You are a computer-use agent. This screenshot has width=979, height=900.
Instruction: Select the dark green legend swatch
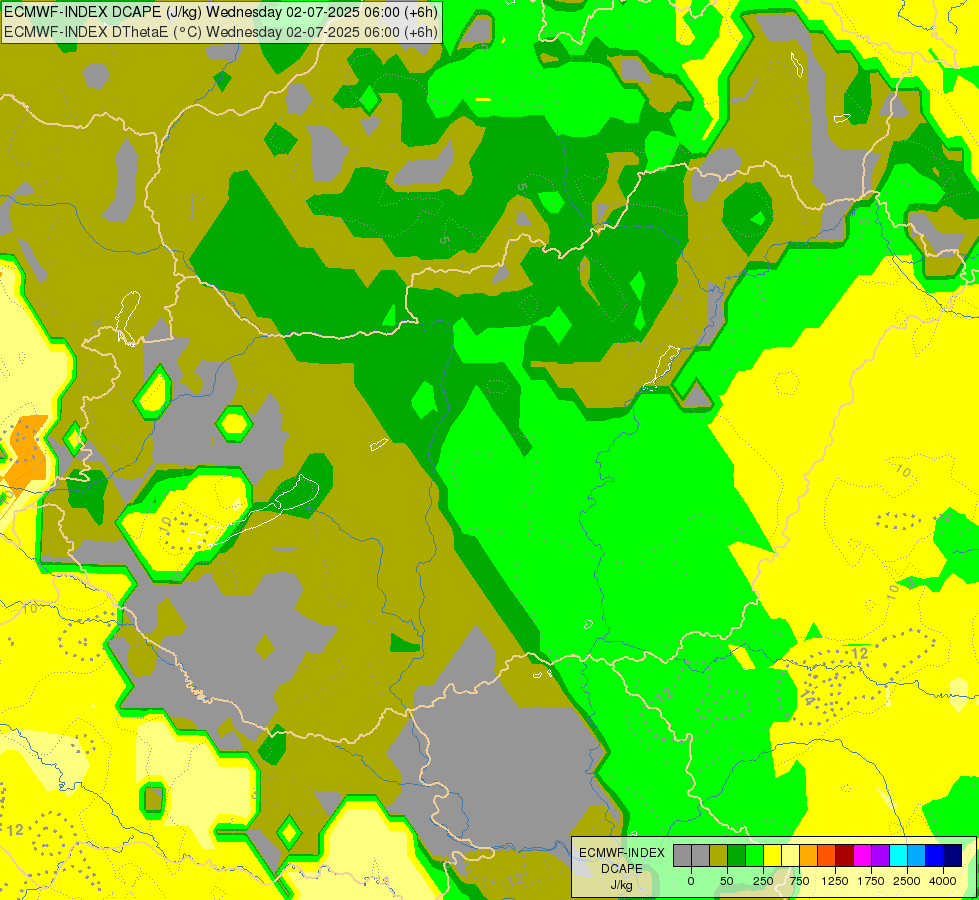click(x=737, y=856)
